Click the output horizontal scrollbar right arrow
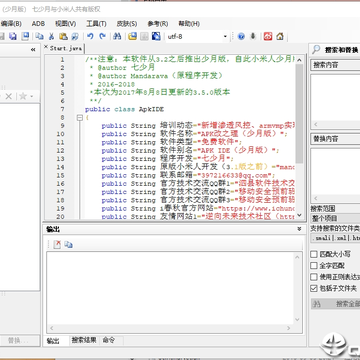The image size is (360, 360). 289,328
